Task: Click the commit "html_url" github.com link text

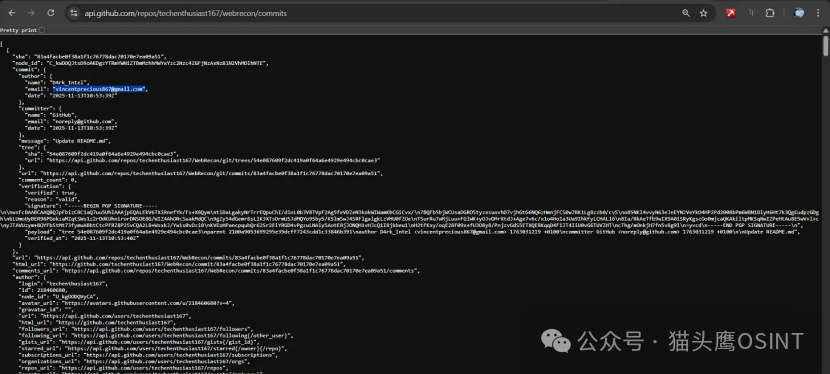Action: (x=197, y=264)
